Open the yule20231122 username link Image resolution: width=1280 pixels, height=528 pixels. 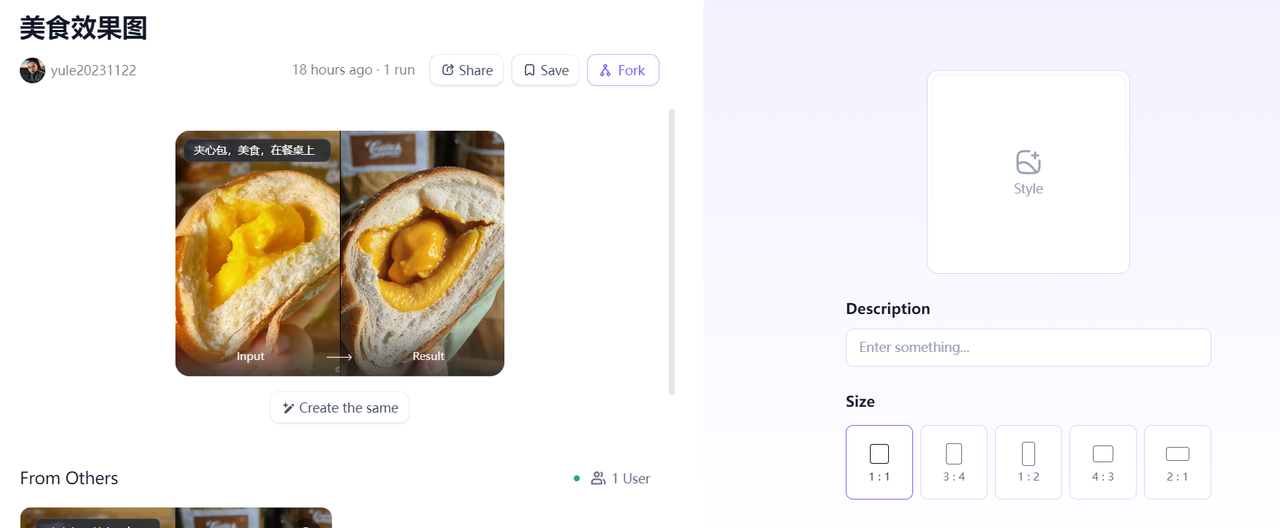tap(93, 70)
